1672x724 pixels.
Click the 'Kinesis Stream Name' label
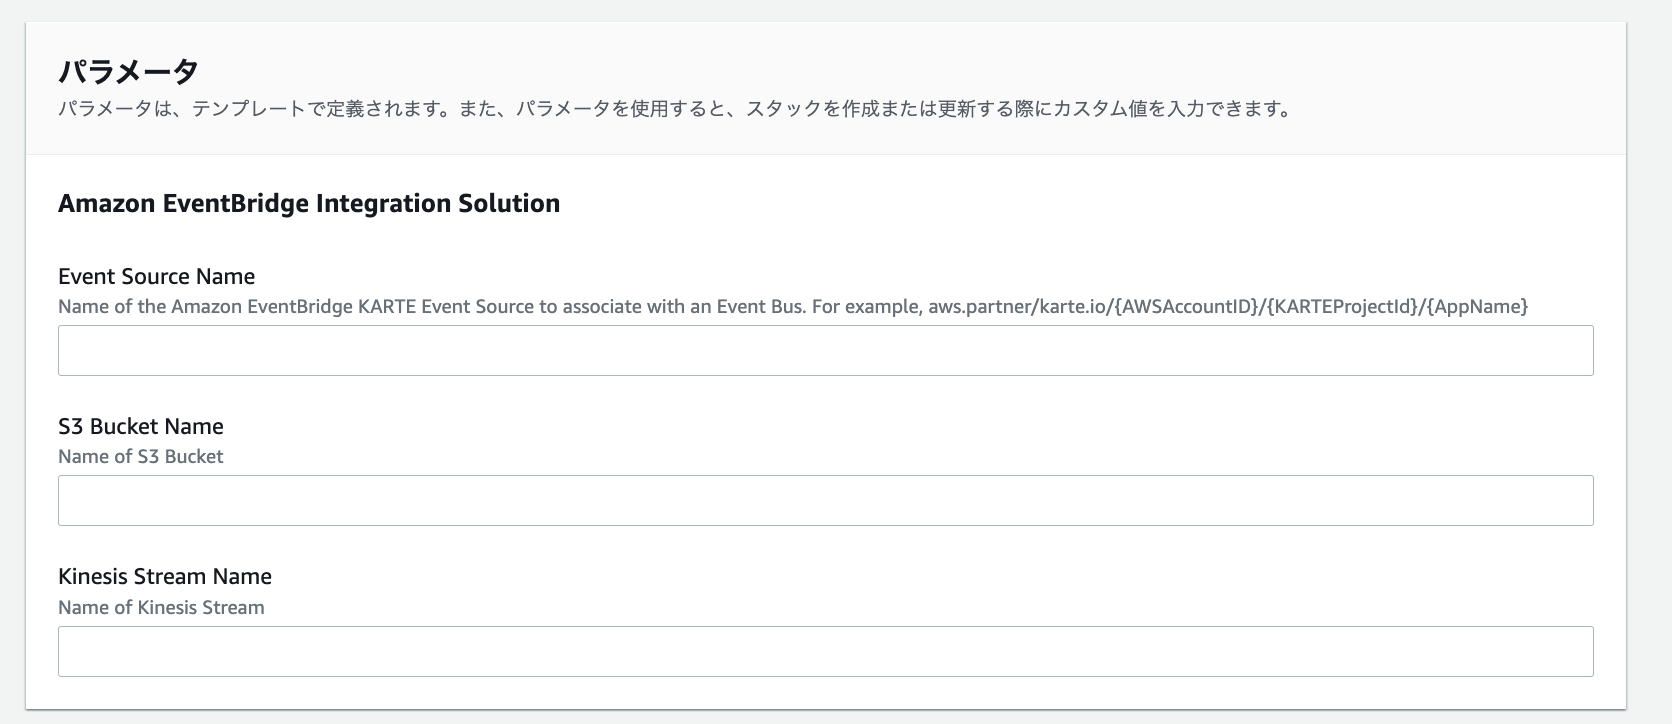(165, 576)
